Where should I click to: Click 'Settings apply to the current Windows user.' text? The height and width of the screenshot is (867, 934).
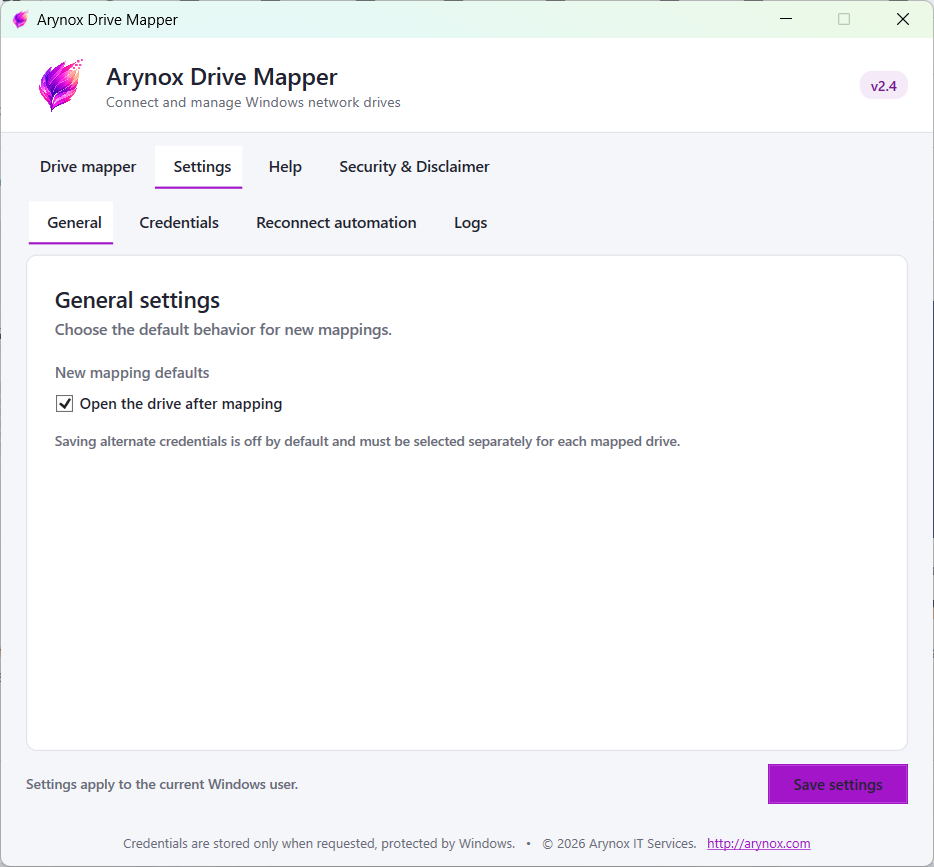coord(162,784)
